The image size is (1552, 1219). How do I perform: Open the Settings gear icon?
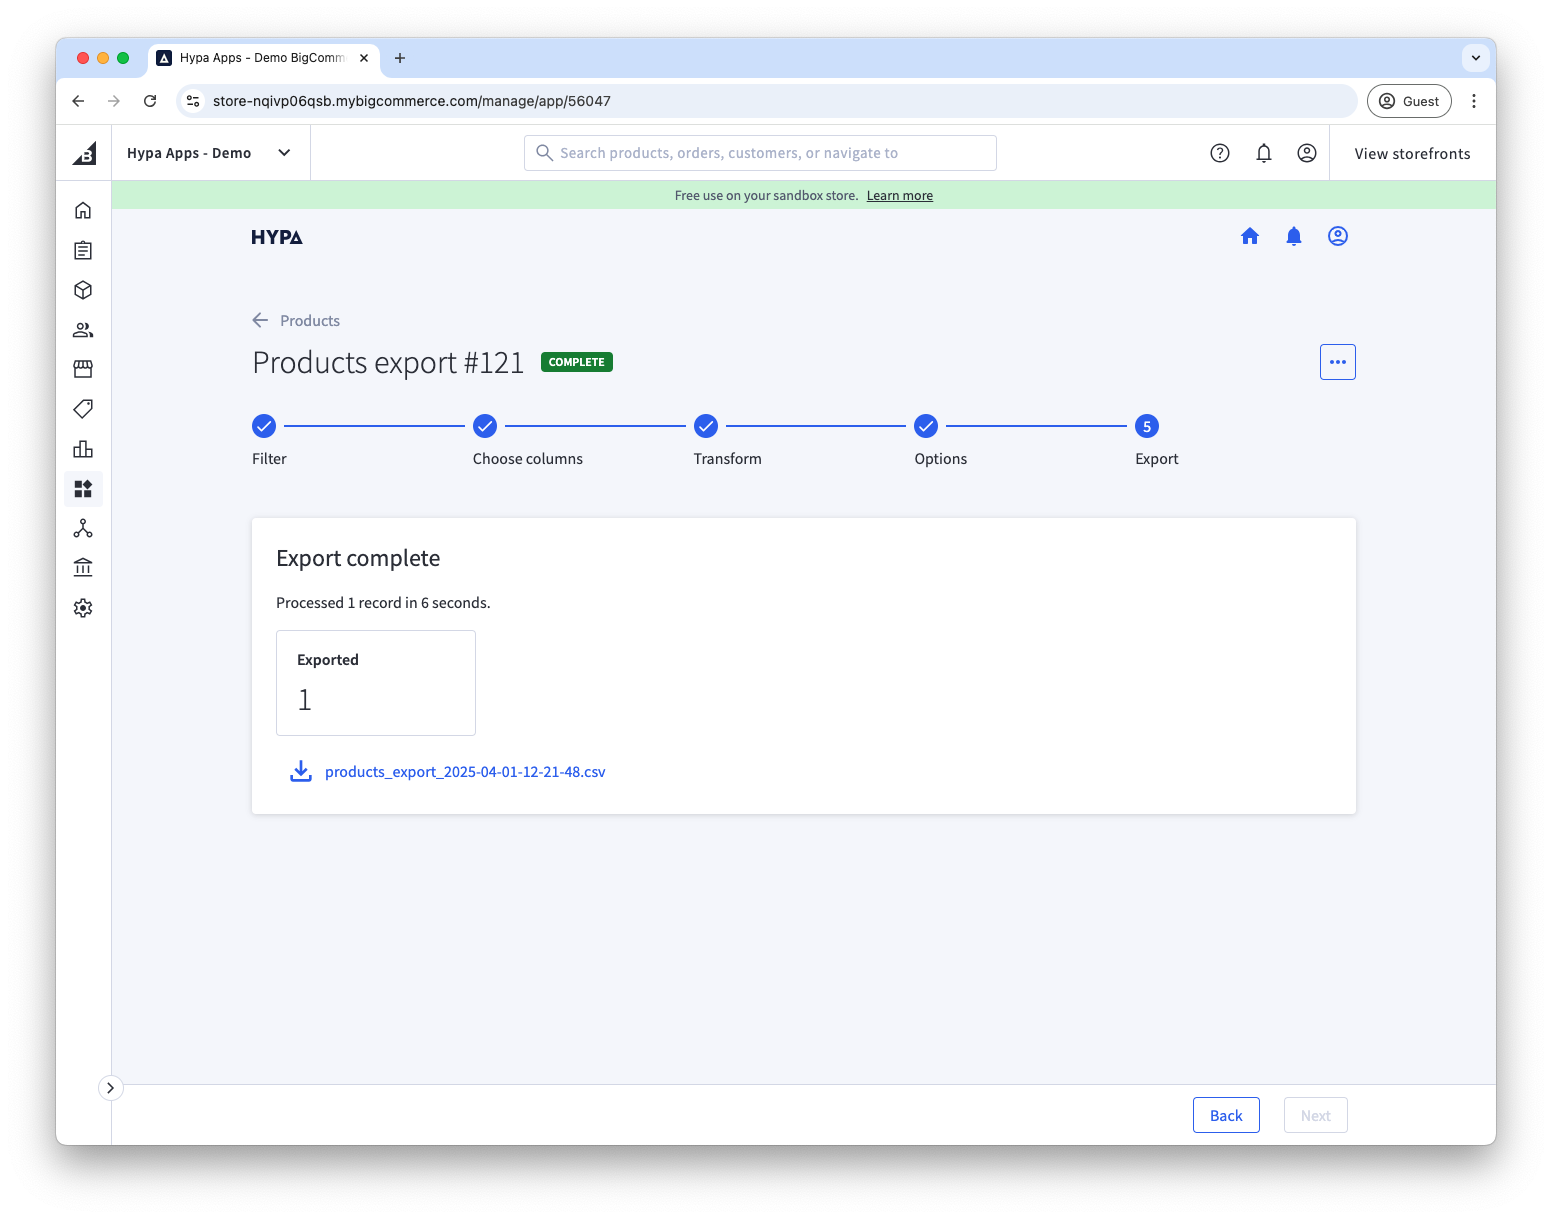[x=83, y=607]
